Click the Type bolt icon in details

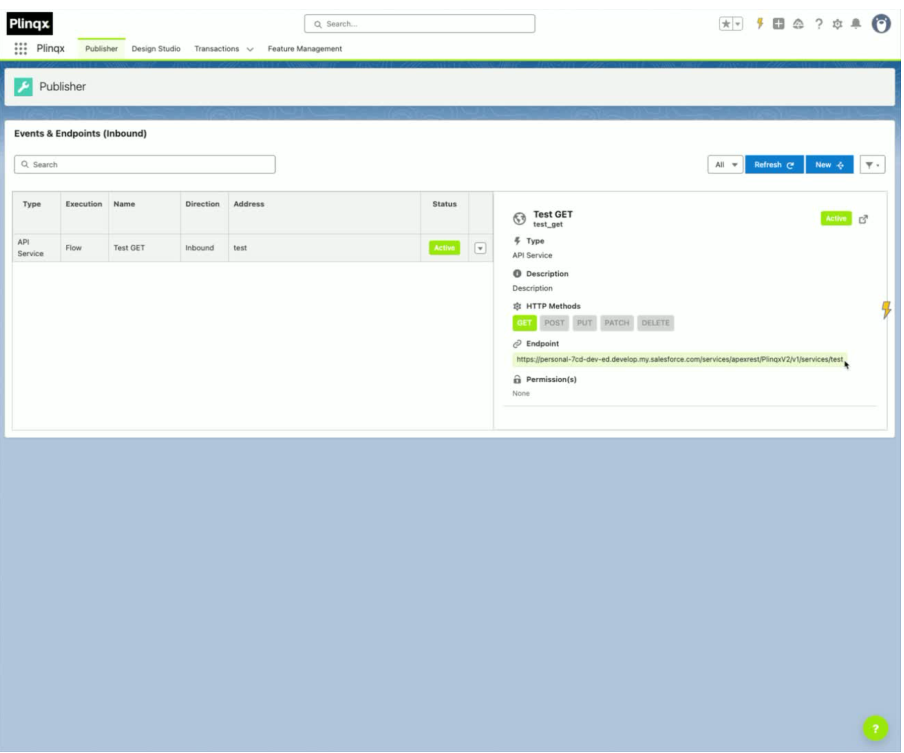pos(517,241)
